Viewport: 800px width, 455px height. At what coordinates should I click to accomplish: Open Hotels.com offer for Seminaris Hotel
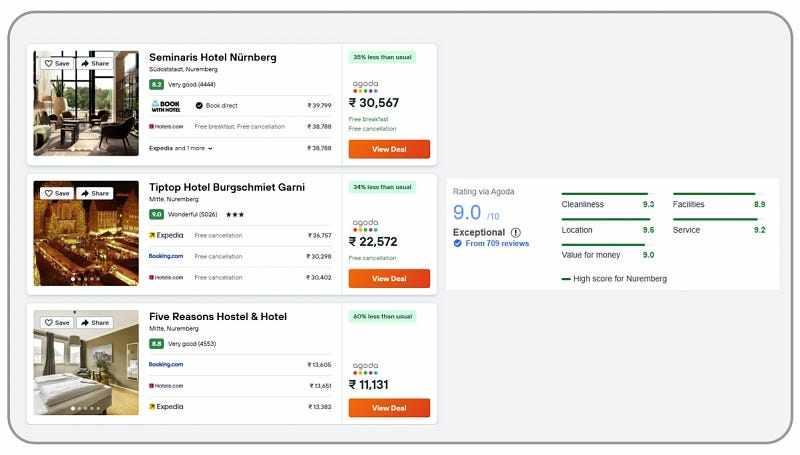pyautogui.click(x=166, y=127)
